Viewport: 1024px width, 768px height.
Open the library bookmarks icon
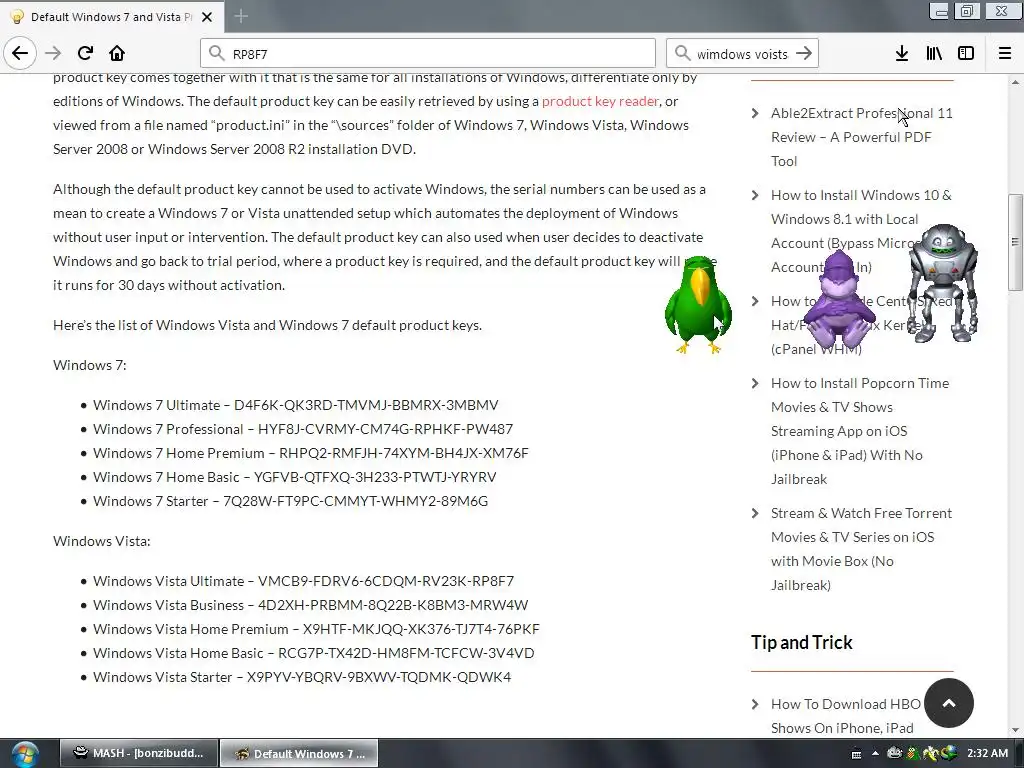pyautogui.click(x=934, y=54)
